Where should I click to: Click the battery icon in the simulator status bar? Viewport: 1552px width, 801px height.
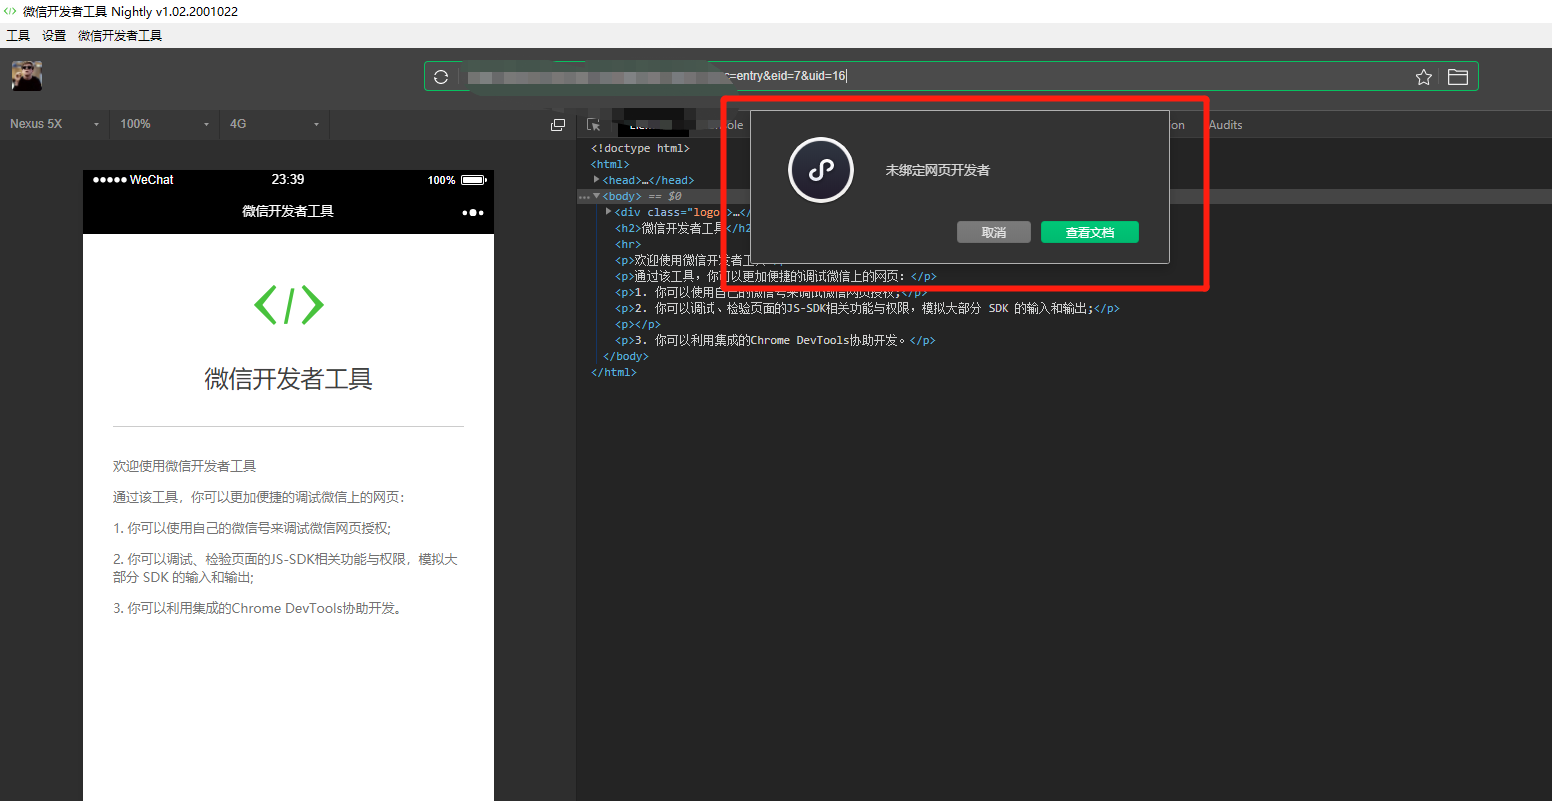[x=473, y=180]
